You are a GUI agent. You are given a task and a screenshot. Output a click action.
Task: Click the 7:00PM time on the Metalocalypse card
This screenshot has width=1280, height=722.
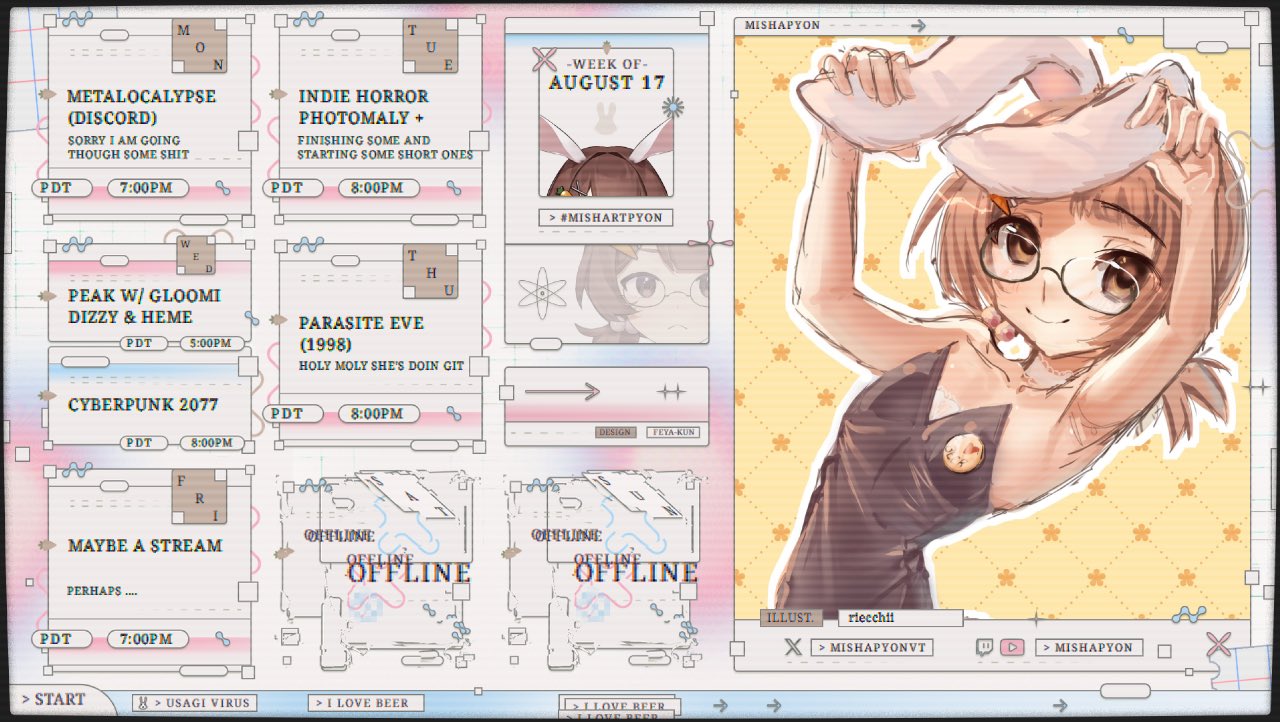(x=147, y=188)
